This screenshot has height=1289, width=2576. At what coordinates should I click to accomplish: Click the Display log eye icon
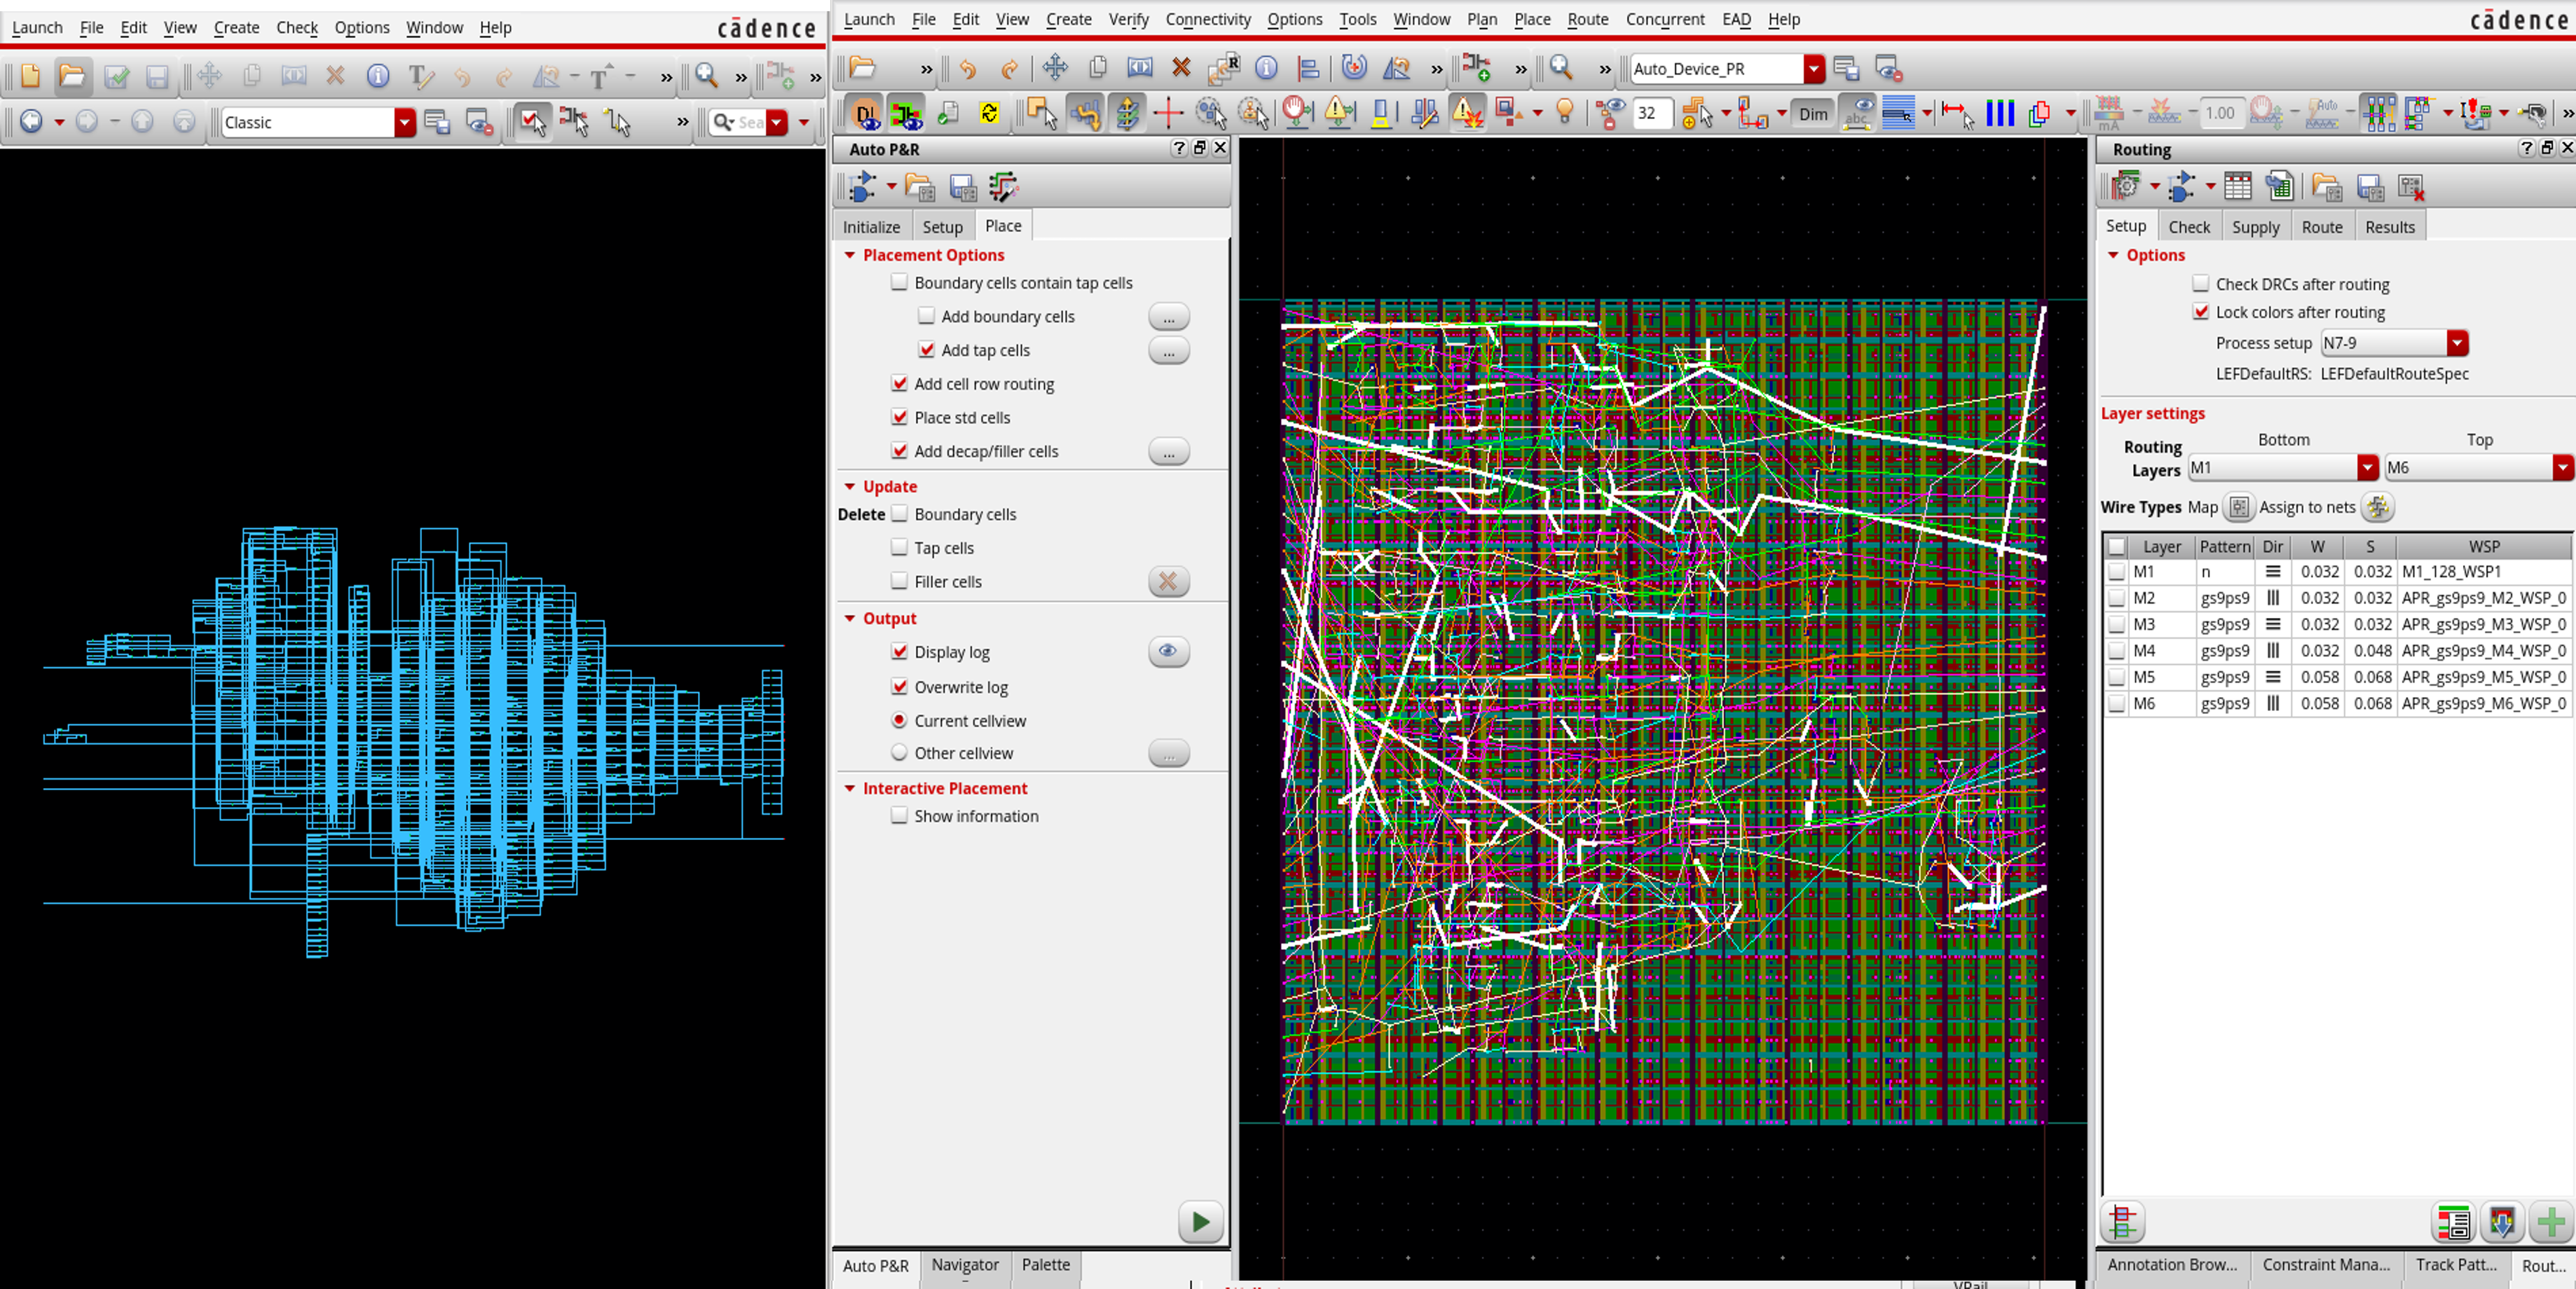click(x=1167, y=651)
